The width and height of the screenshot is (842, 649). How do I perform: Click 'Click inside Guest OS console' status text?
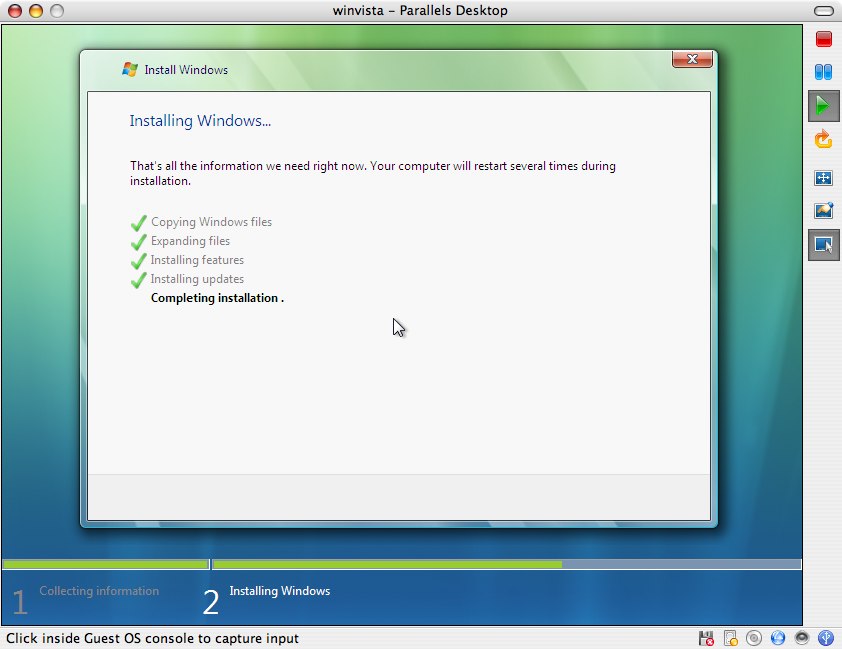coord(153,638)
